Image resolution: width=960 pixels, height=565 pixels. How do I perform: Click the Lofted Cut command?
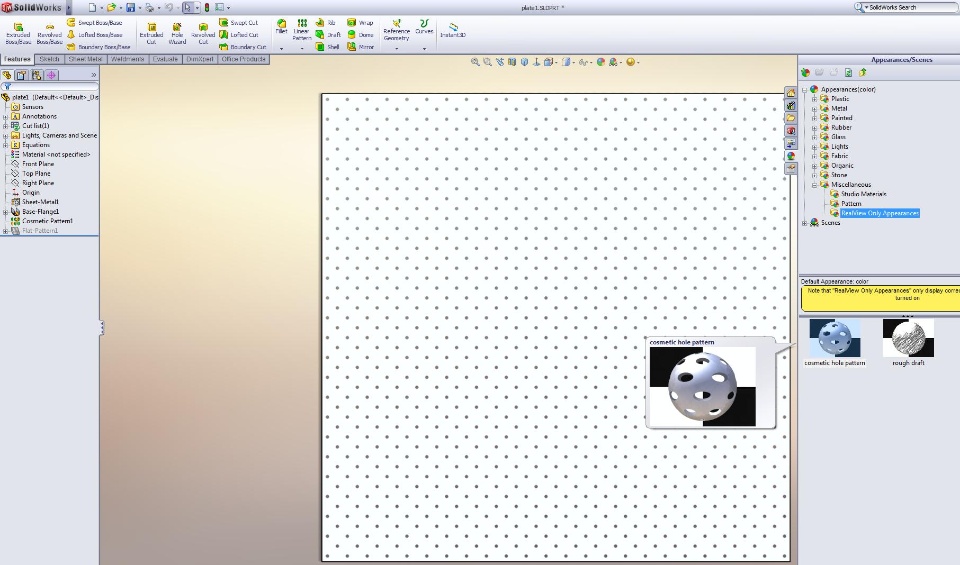239,35
